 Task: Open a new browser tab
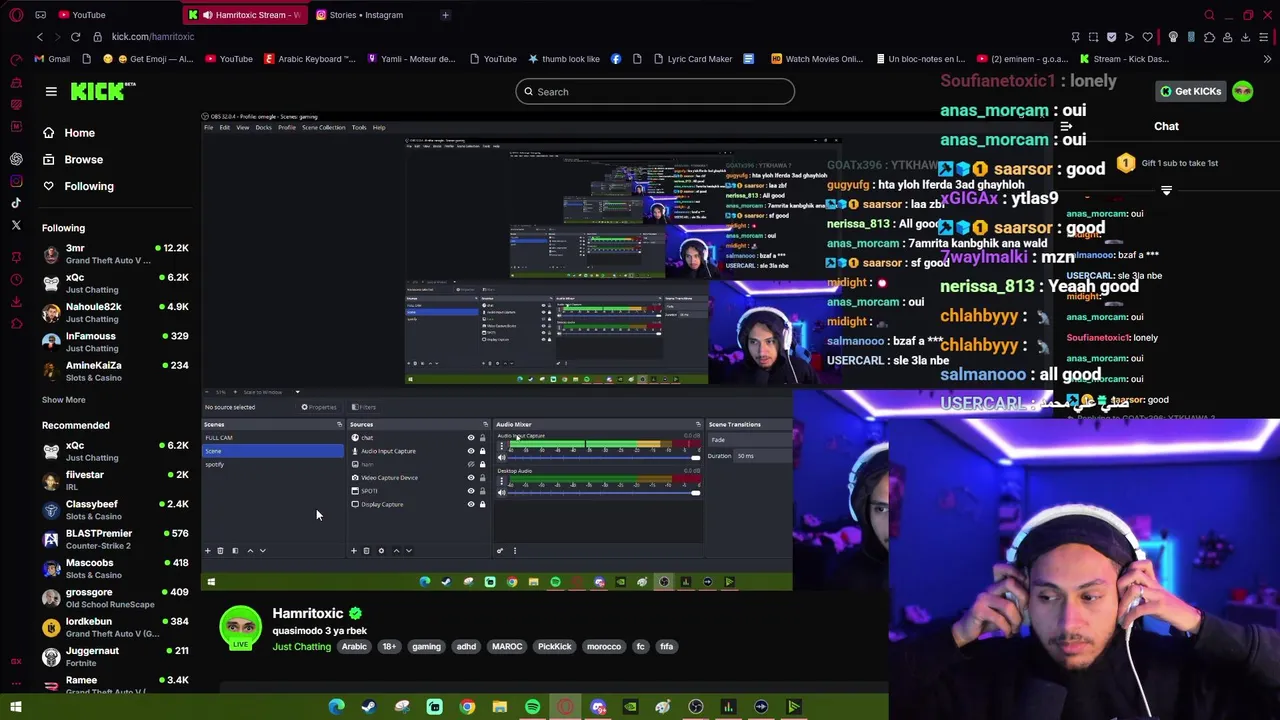(445, 15)
